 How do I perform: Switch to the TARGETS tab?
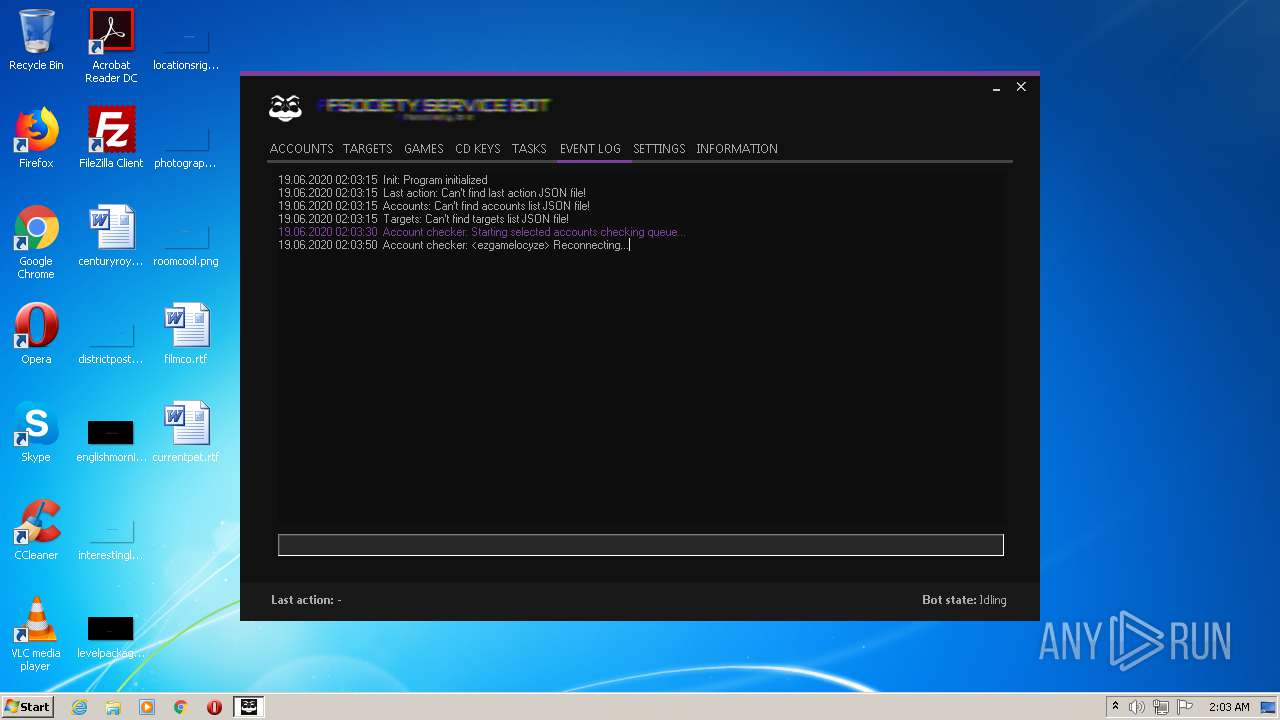[367, 149]
